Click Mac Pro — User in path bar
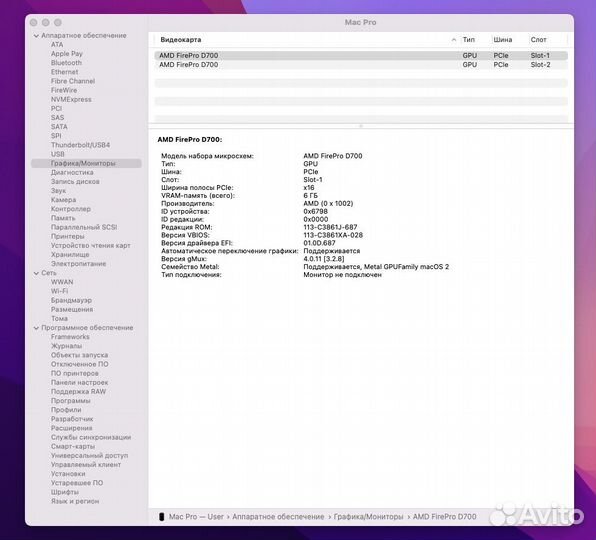The height and width of the screenshot is (540, 596). [x=196, y=517]
